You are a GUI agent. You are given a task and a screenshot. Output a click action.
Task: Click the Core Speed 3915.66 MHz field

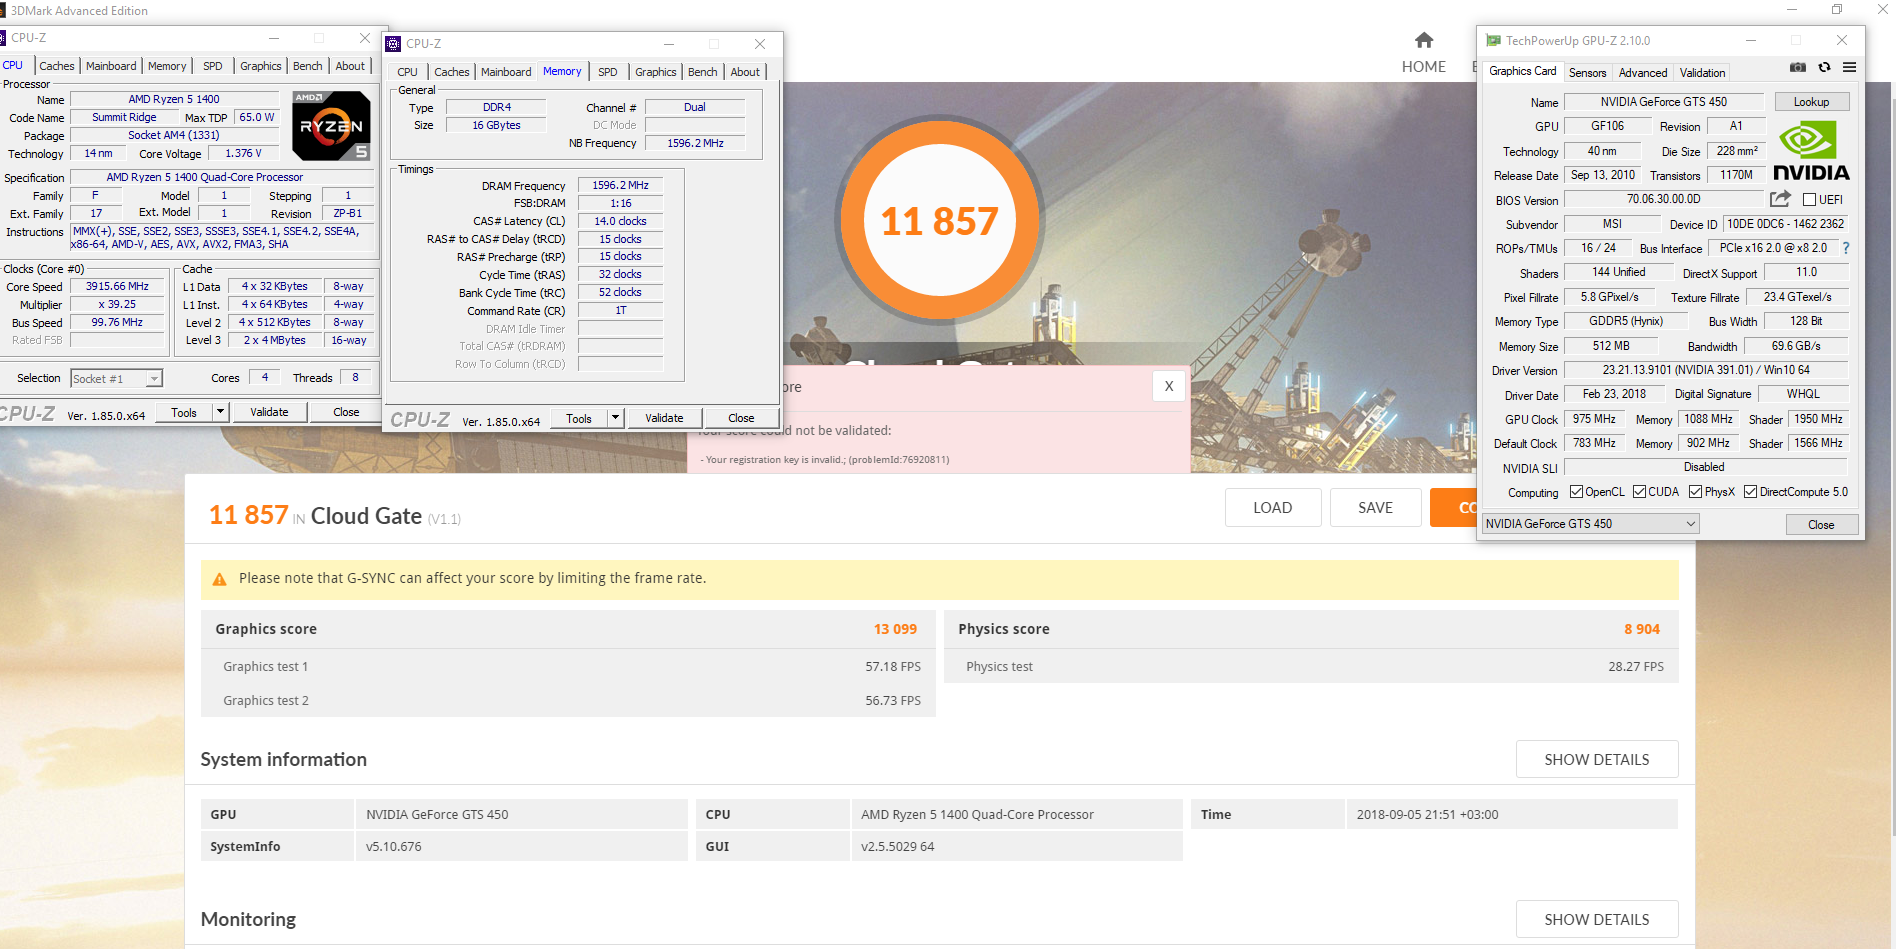point(117,286)
